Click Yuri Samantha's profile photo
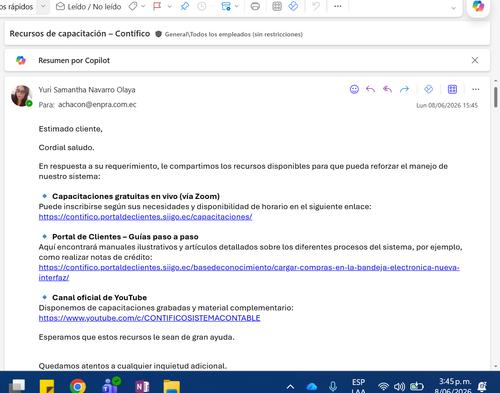500x393 pixels. click(21, 96)
